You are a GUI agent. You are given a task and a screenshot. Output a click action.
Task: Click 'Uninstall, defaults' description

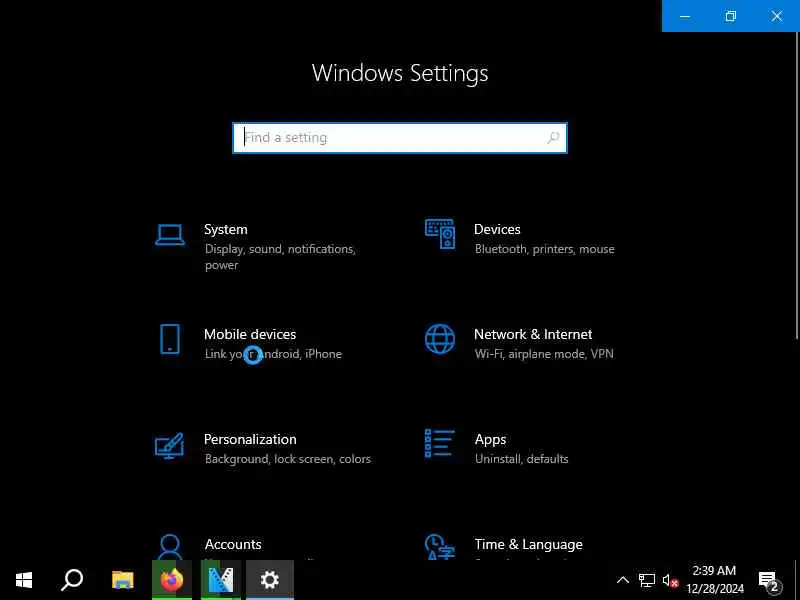click(521, 459)
